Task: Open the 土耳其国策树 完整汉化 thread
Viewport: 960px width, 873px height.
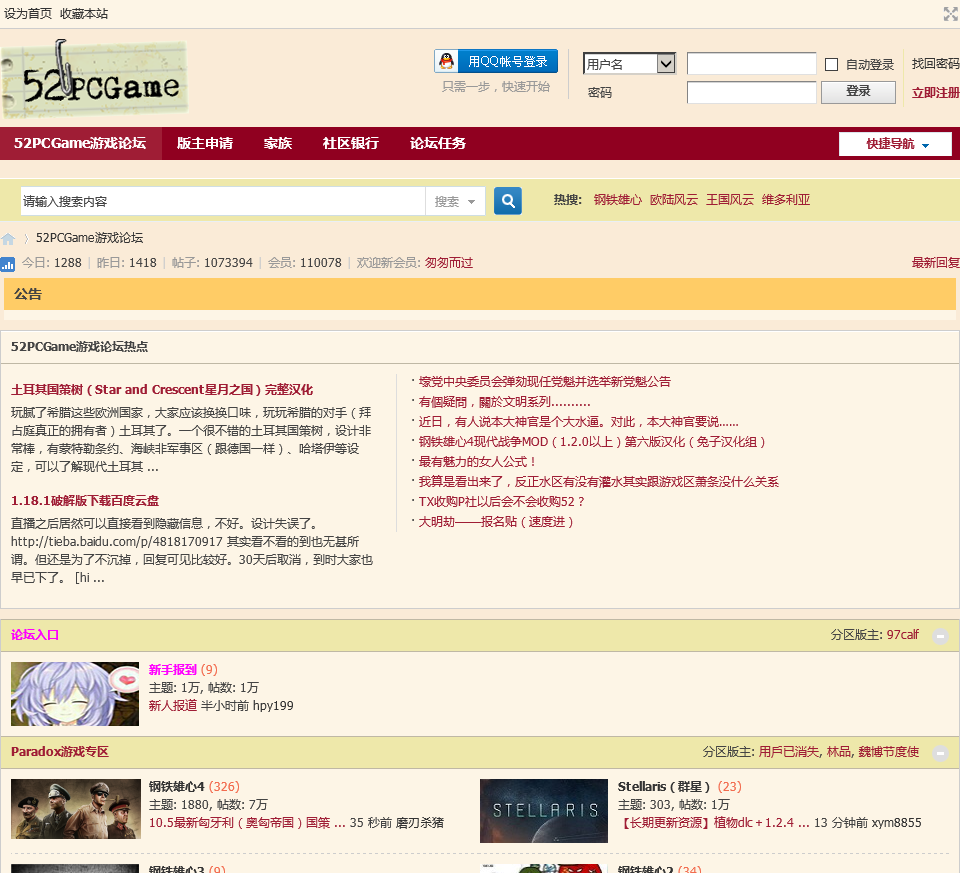Action: [x=162, y=390]
